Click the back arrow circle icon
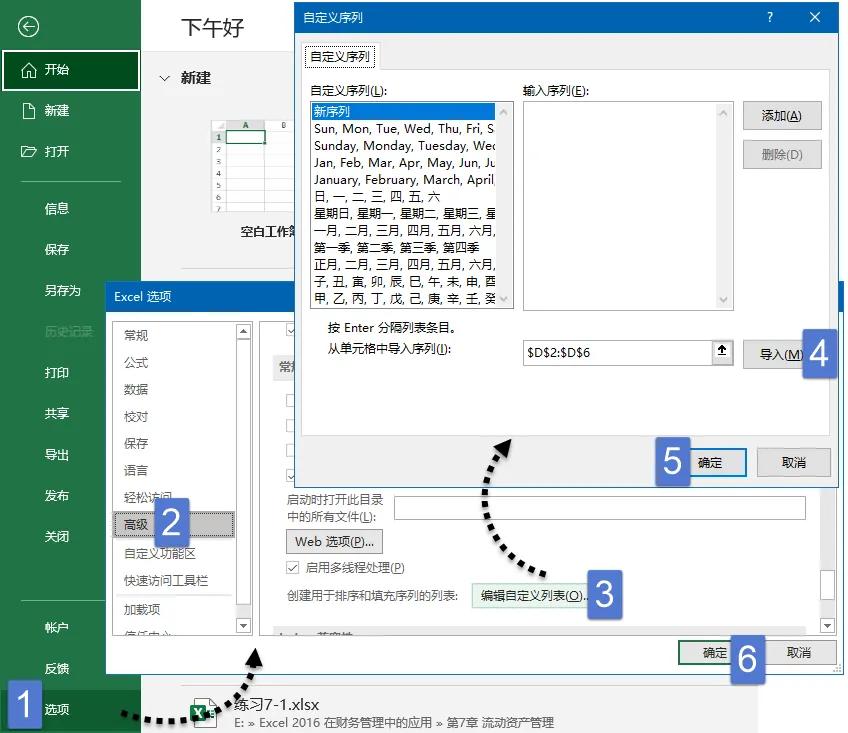This screenshot has width=848, height=733. 28,26
